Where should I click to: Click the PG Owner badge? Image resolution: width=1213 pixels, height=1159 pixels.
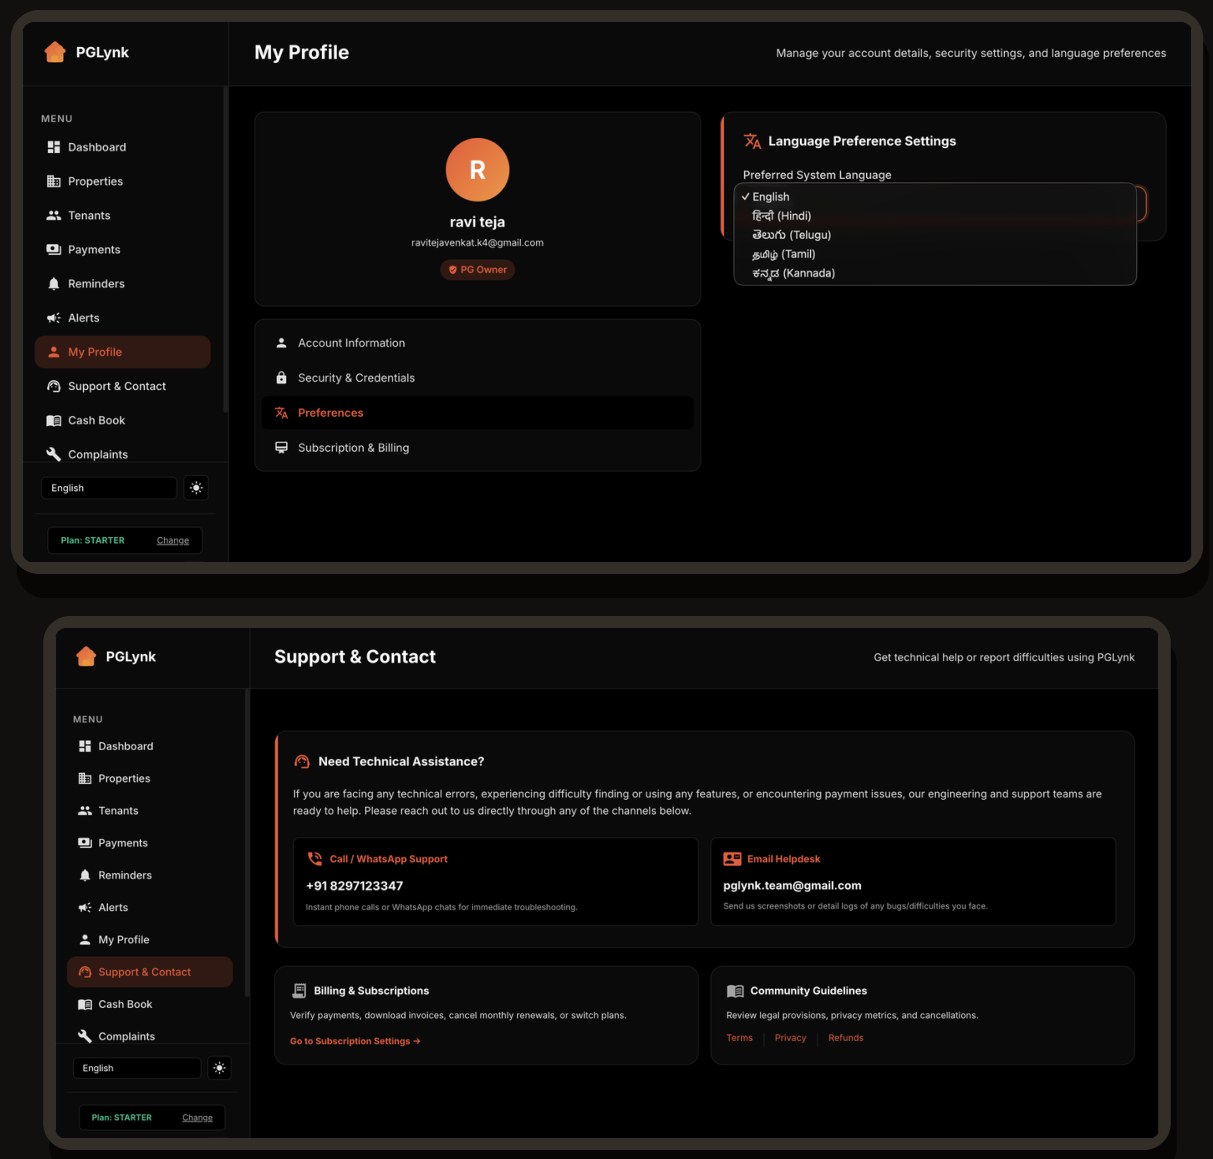477,270
